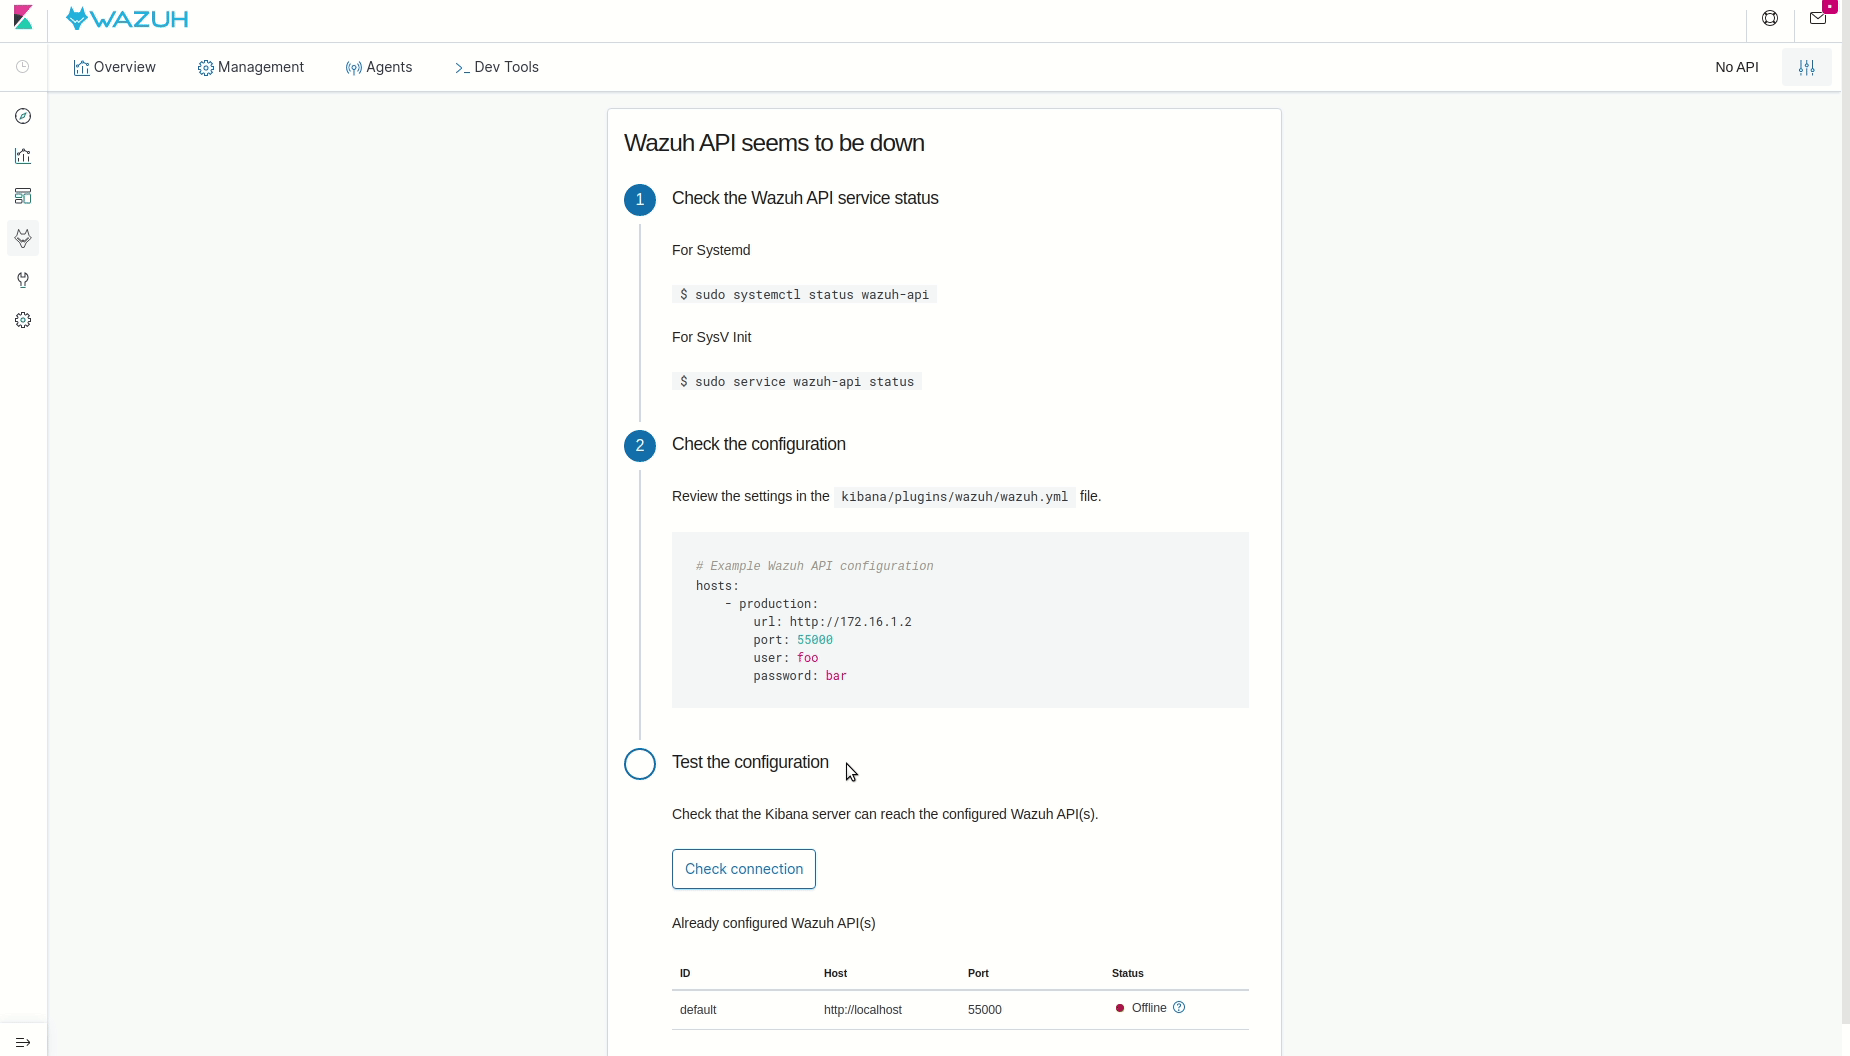Select the default API row in the table
1850x1056 pixels.
click(697, 1009)
